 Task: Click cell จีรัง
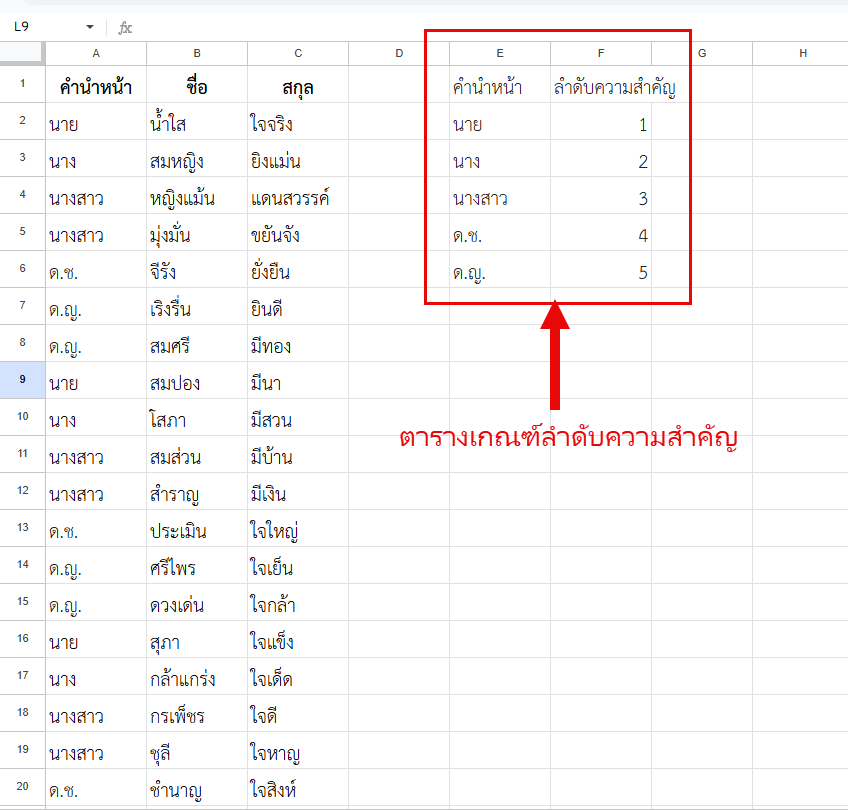[x=197, y=269]
